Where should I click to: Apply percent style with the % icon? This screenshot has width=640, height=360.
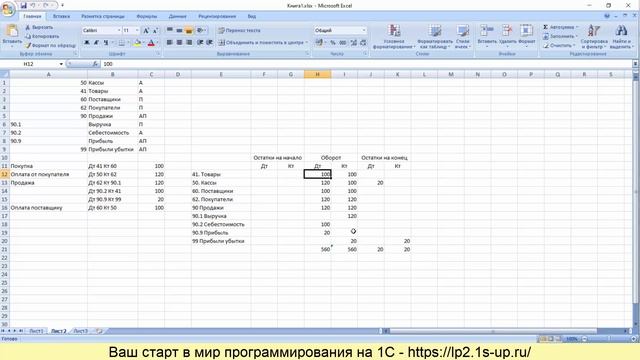(x=333, y=42)
